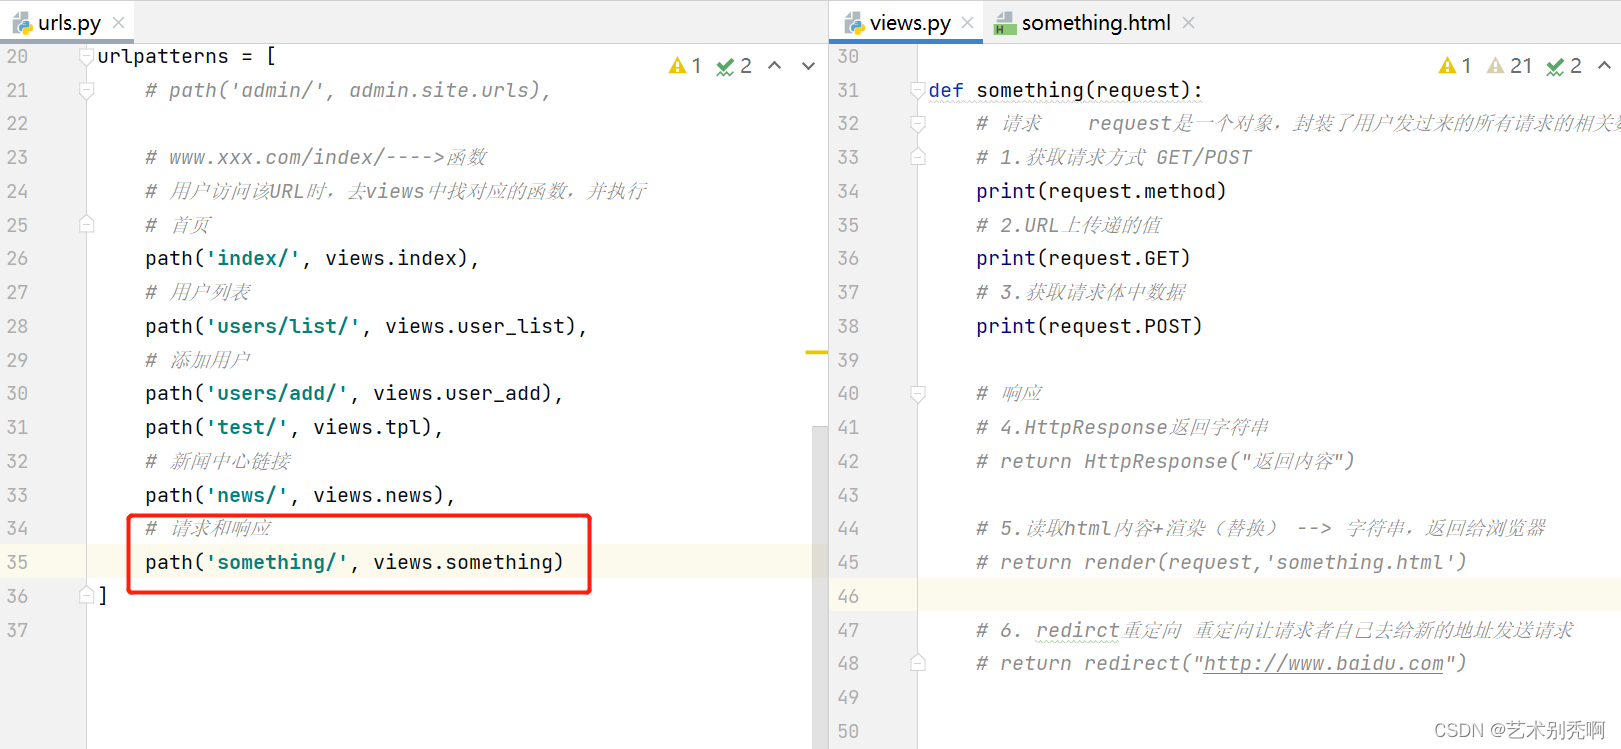
Task: Click the 'something/' string in path
Action: pos(277,562)
